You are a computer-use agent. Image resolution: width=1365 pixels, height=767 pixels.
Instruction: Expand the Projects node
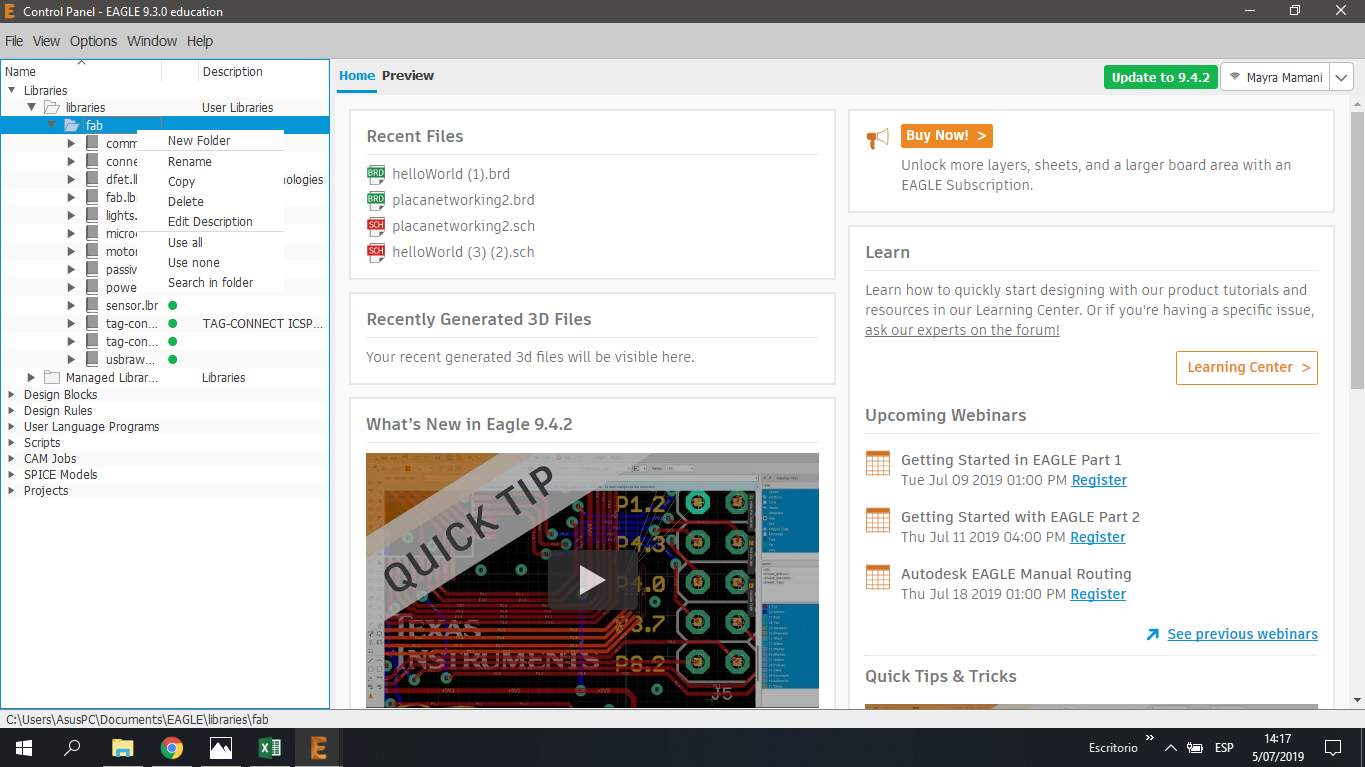point(12,490)
